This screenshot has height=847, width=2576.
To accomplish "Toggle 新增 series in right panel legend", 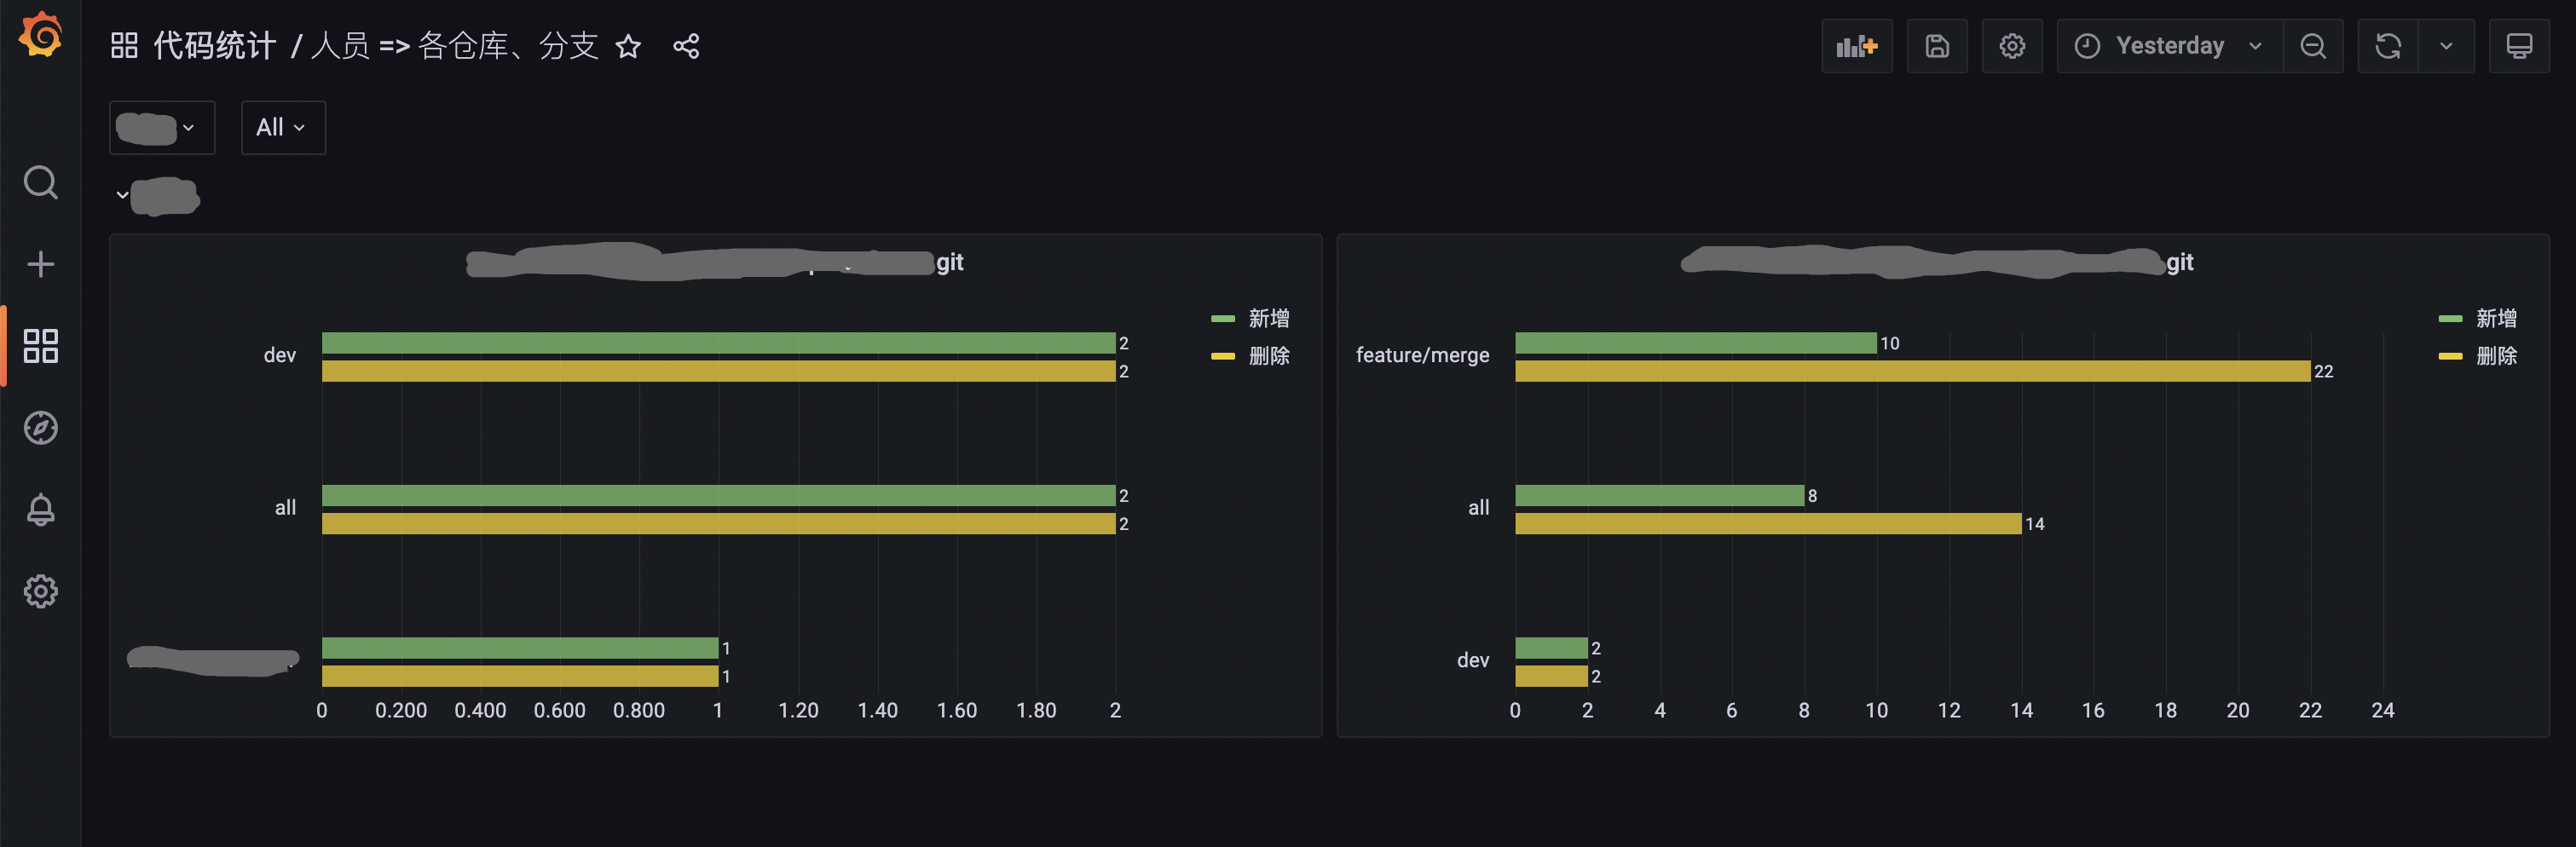I will [x=2496, y=318].
